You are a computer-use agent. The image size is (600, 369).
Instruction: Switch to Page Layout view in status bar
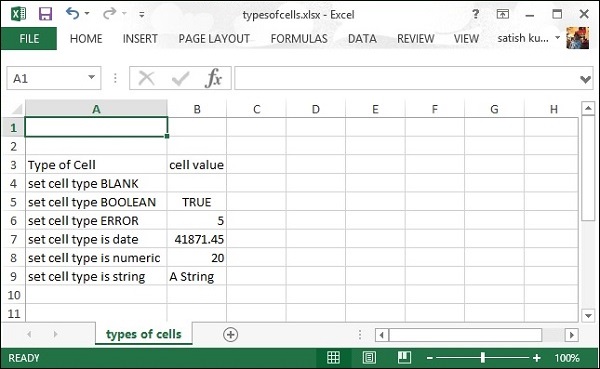369,358
